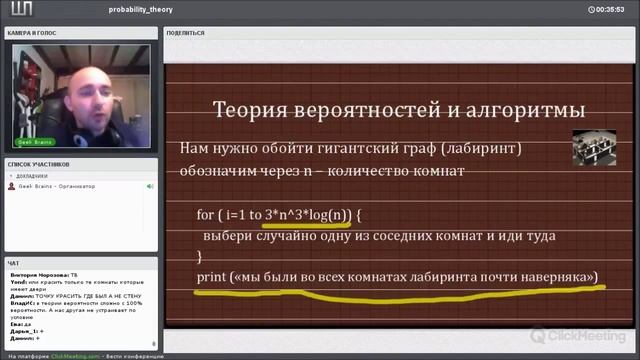Image resolution: width=640 pixels, height=360 pixels.
Task: Click the ЧАТ panel header
Action: [x=81, y=263]
